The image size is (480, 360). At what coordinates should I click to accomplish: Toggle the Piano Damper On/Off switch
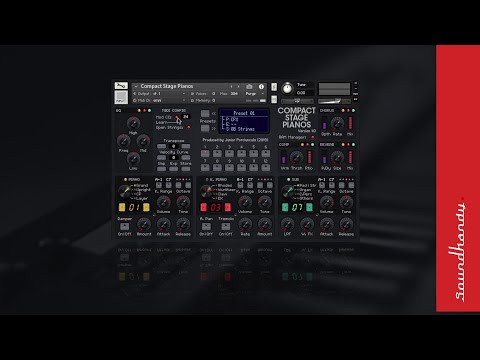tap(124, 227)
